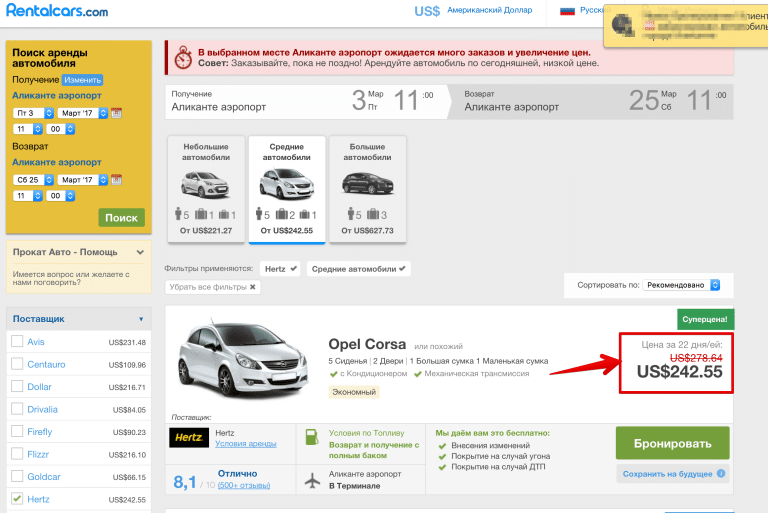The height and width of the screenshot is (513, 768).
Task: Open return day dropdown Сб 25
Action: [x=33, y=180]
